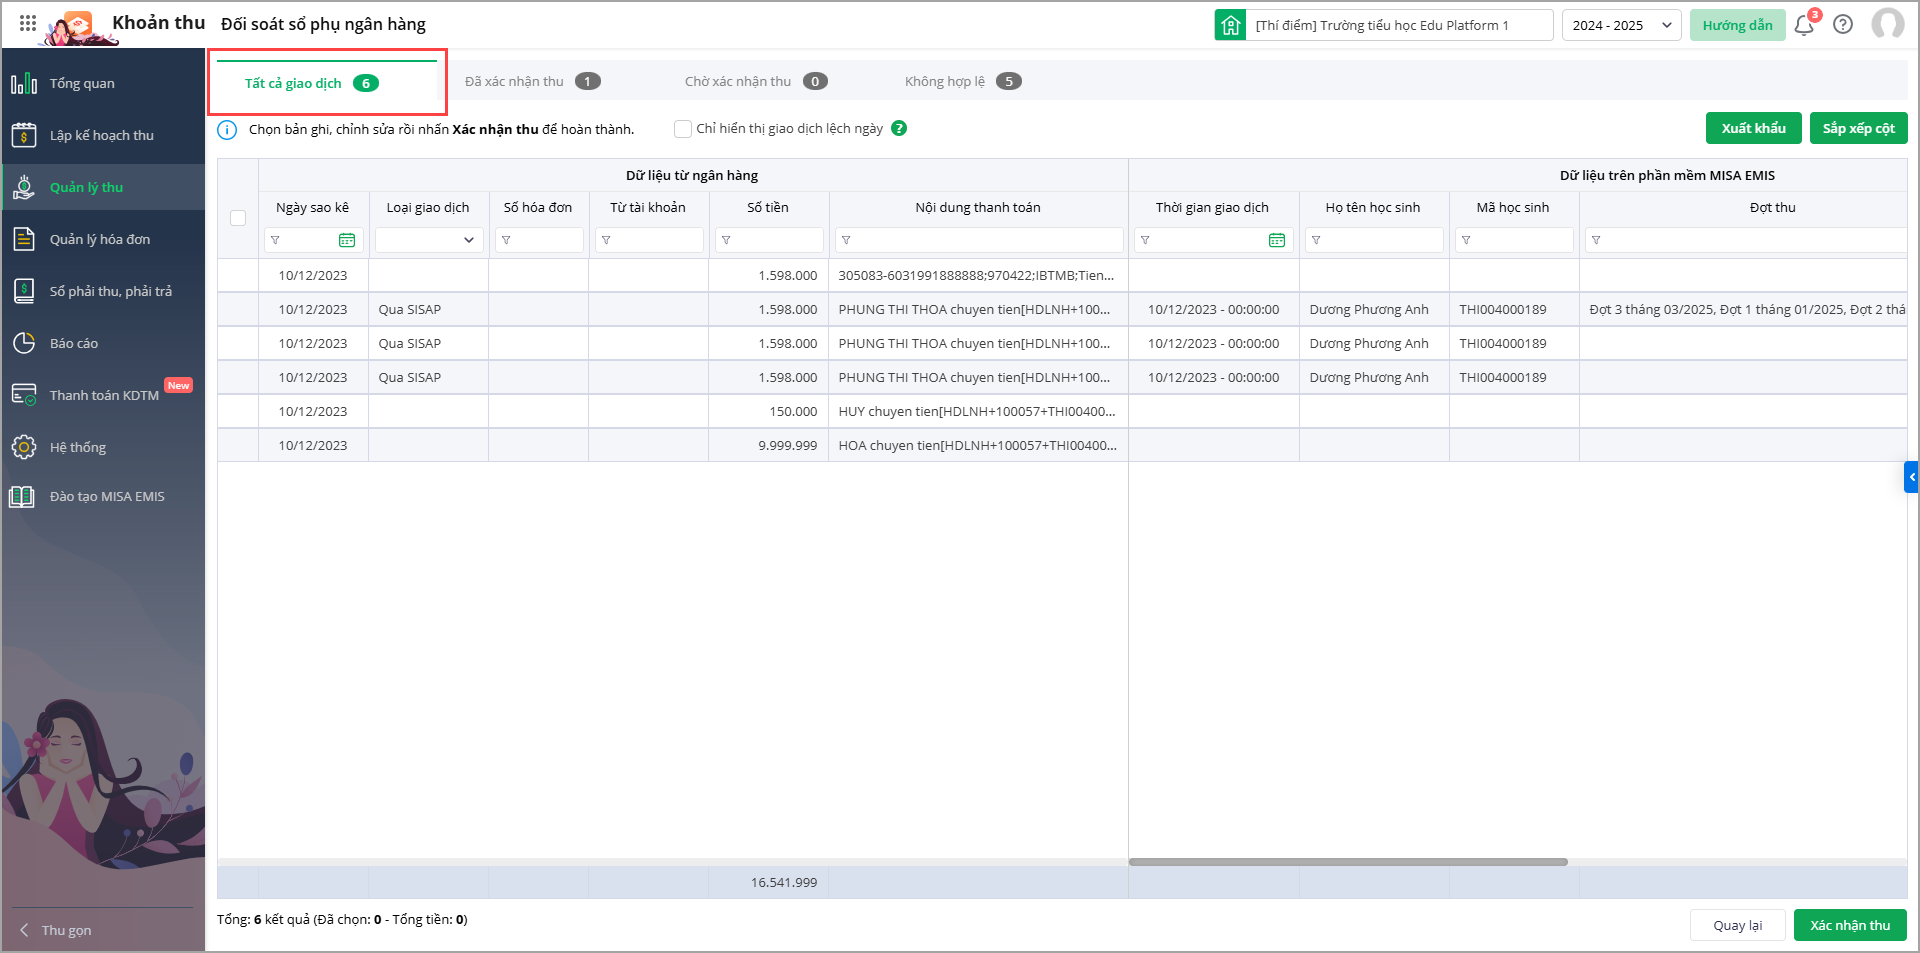1920x953 pixels.
Task: Expand the blue side panel arrow
Action: pyautogui.click(x=1911, y=477)
